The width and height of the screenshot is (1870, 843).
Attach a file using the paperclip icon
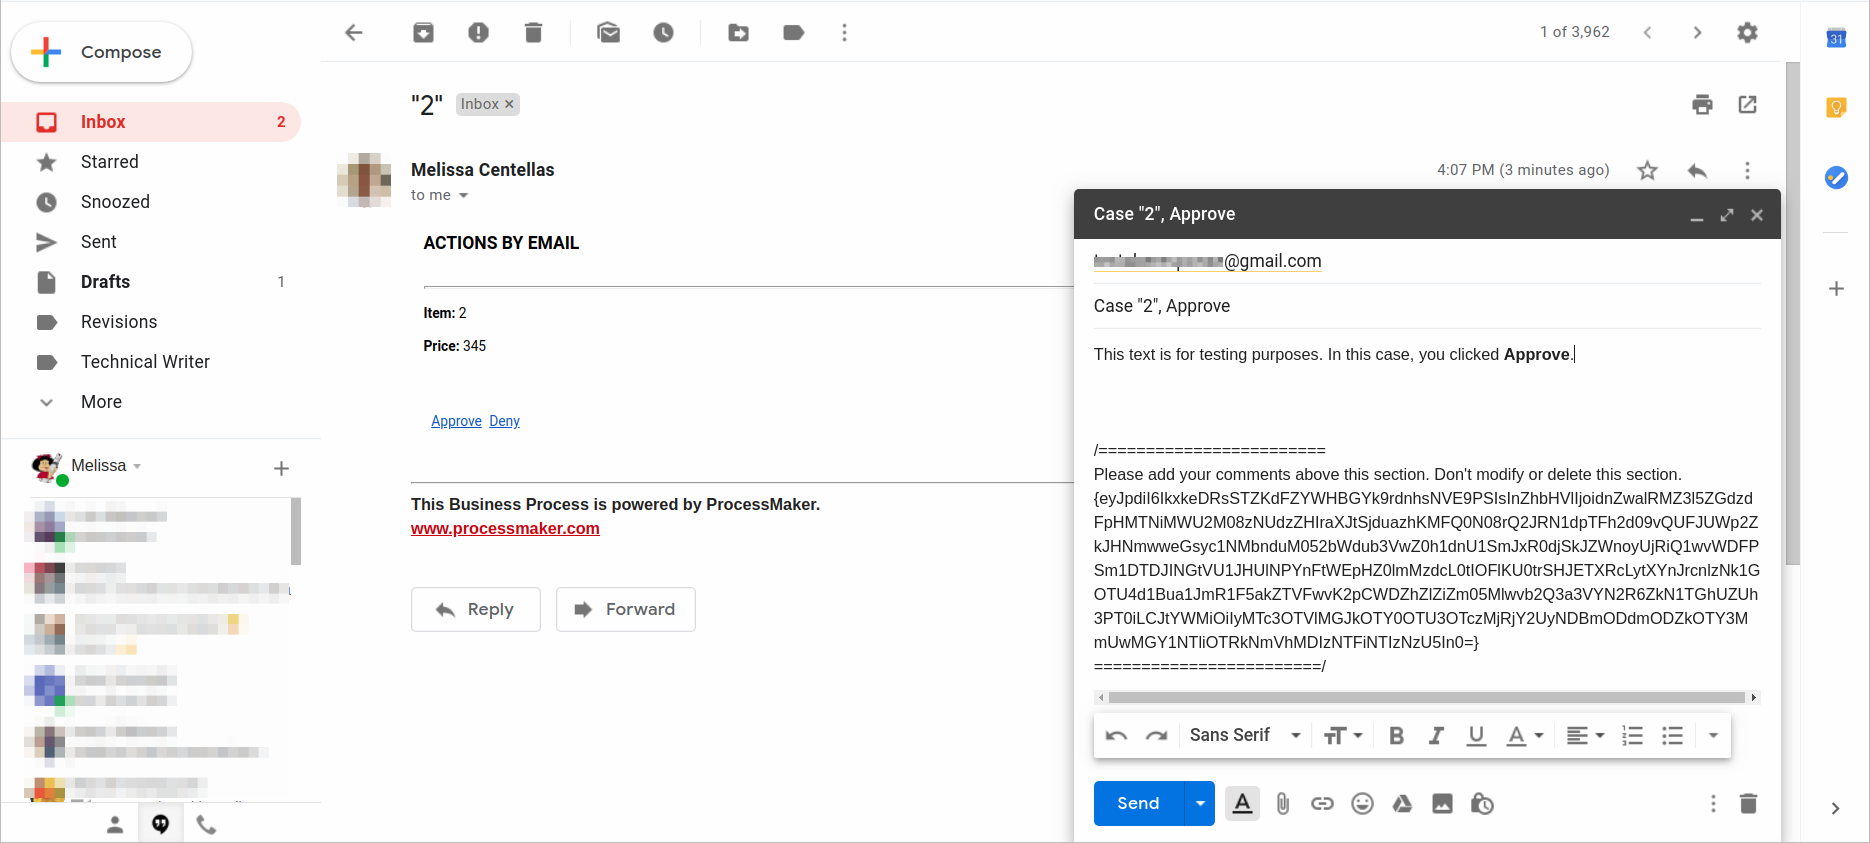click(x=1283, y=804)
